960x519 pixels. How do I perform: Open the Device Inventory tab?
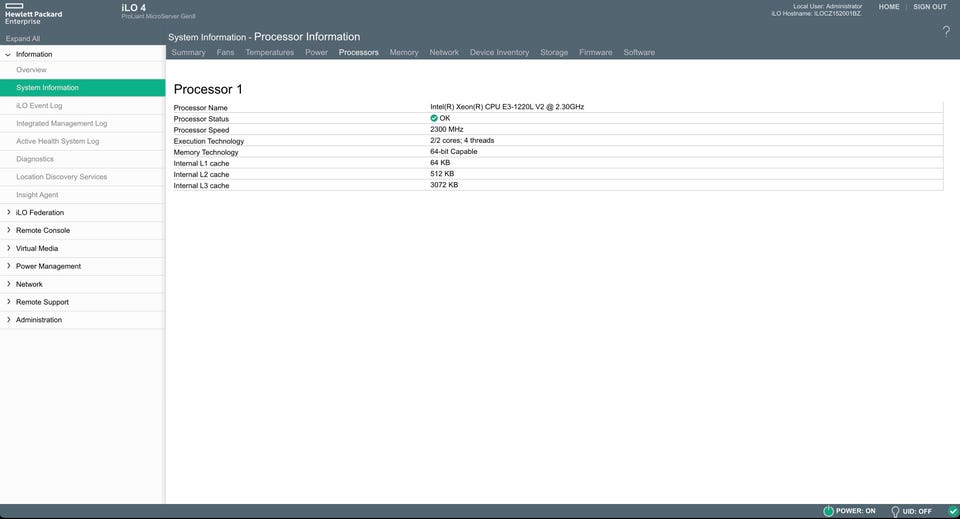500,53
